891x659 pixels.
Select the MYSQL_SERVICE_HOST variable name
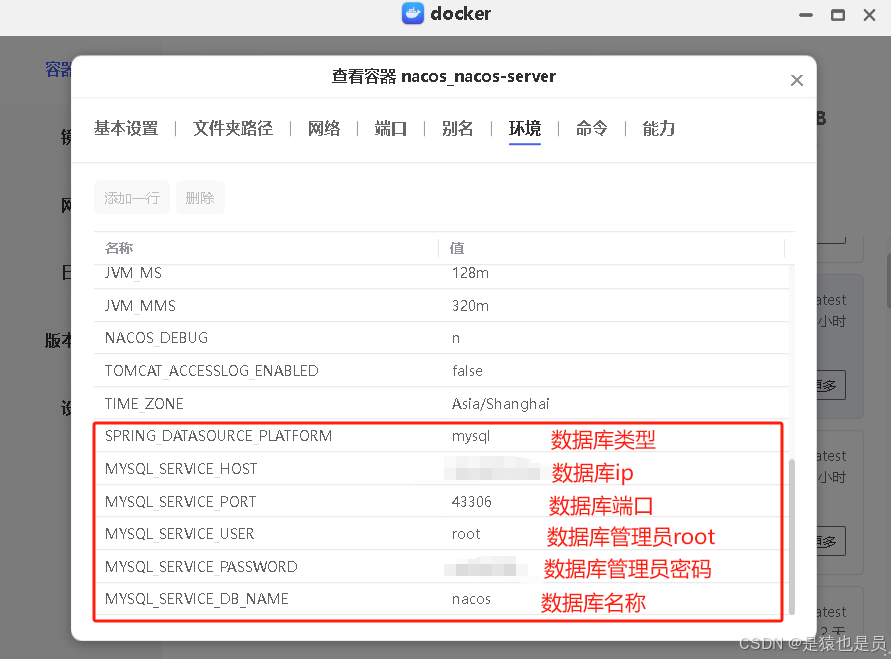181,469
